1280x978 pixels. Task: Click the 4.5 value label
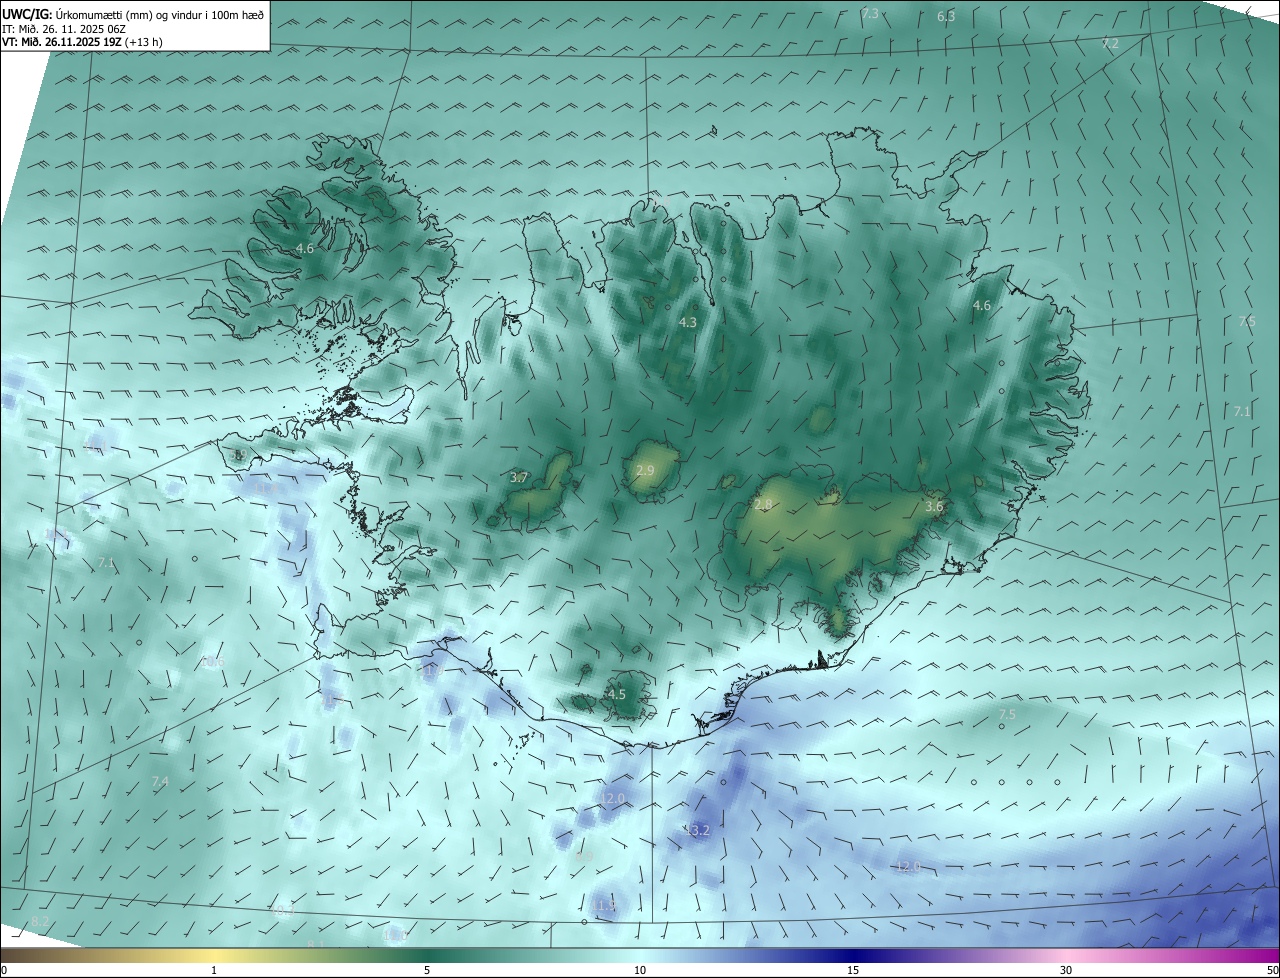[617, 694]
